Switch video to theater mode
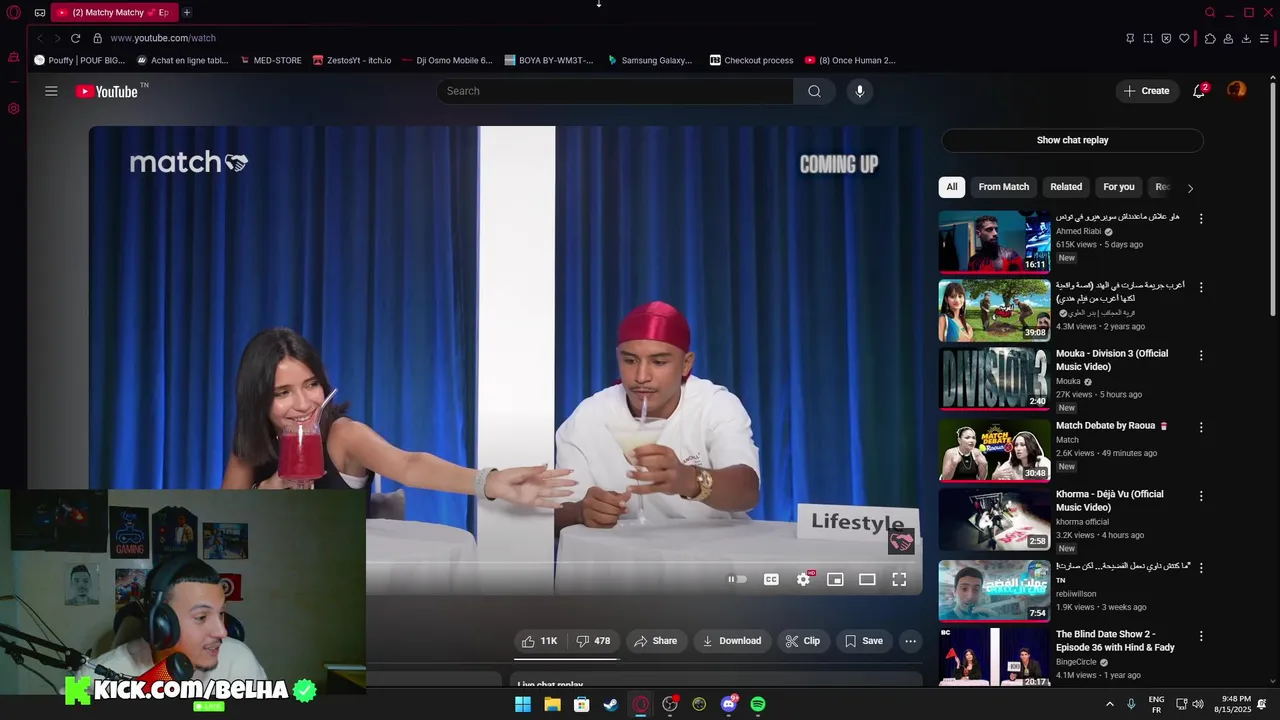The width and height of the screenshot is (1280, 720). click(x=867, y=579)
